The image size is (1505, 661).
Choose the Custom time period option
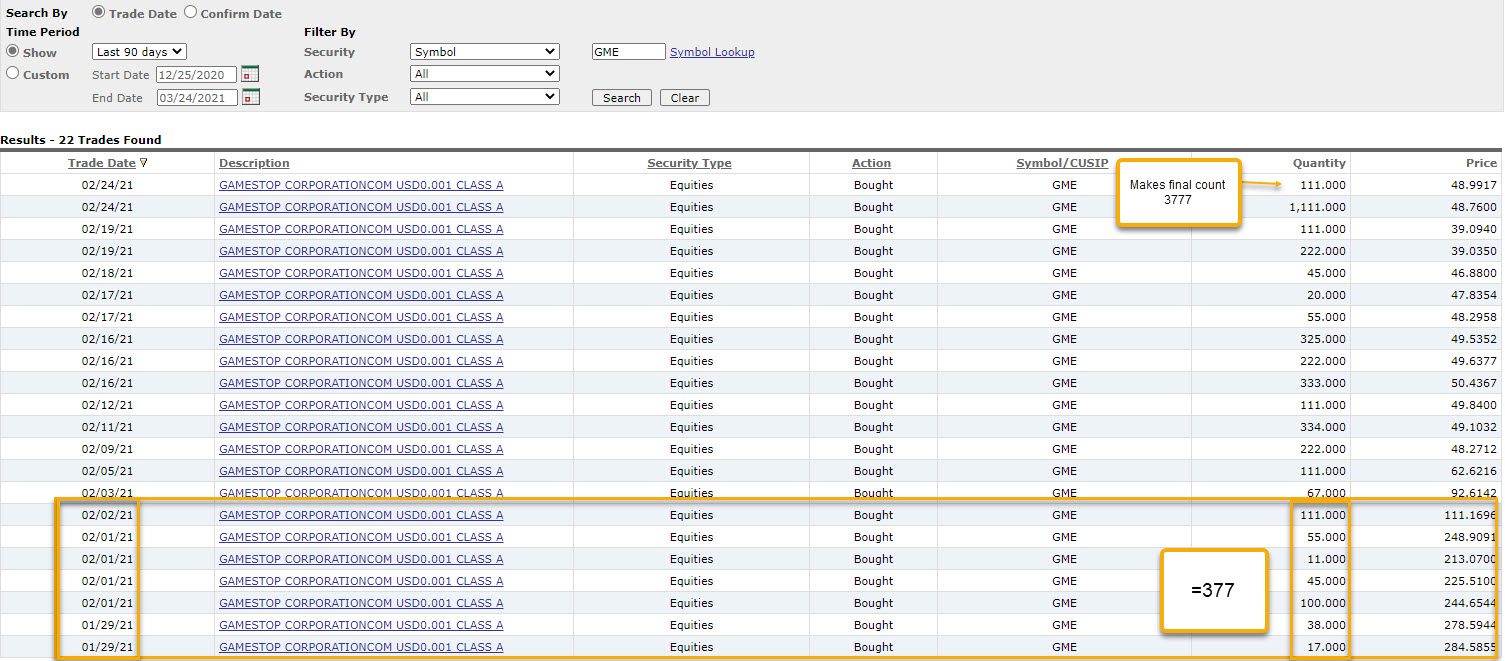tap(13, 73)
